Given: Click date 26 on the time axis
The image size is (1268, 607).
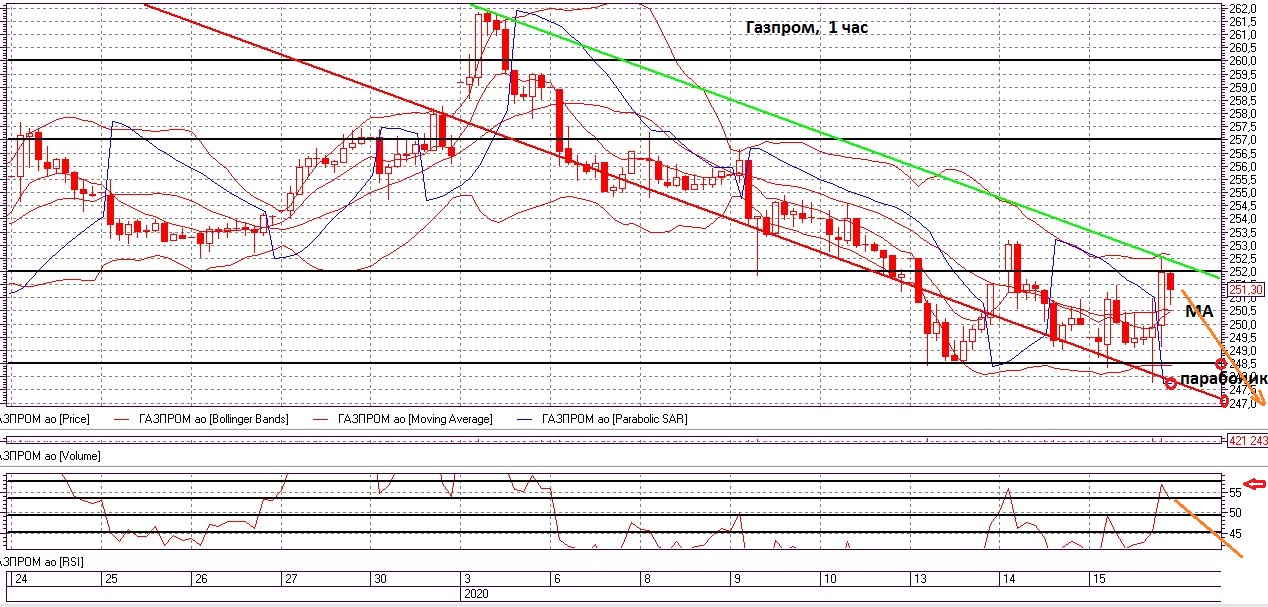Looking at the screenshot, I should (x=200, y=580).
